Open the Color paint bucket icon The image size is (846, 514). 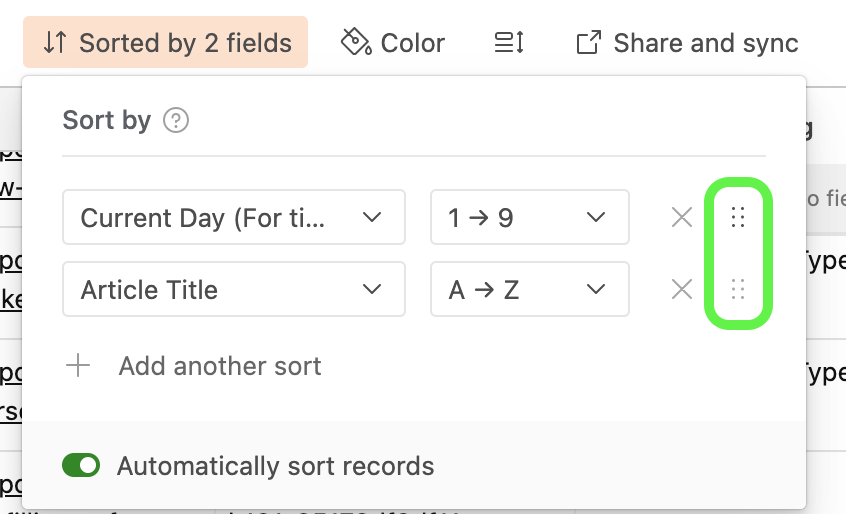[x=356, y=42]
